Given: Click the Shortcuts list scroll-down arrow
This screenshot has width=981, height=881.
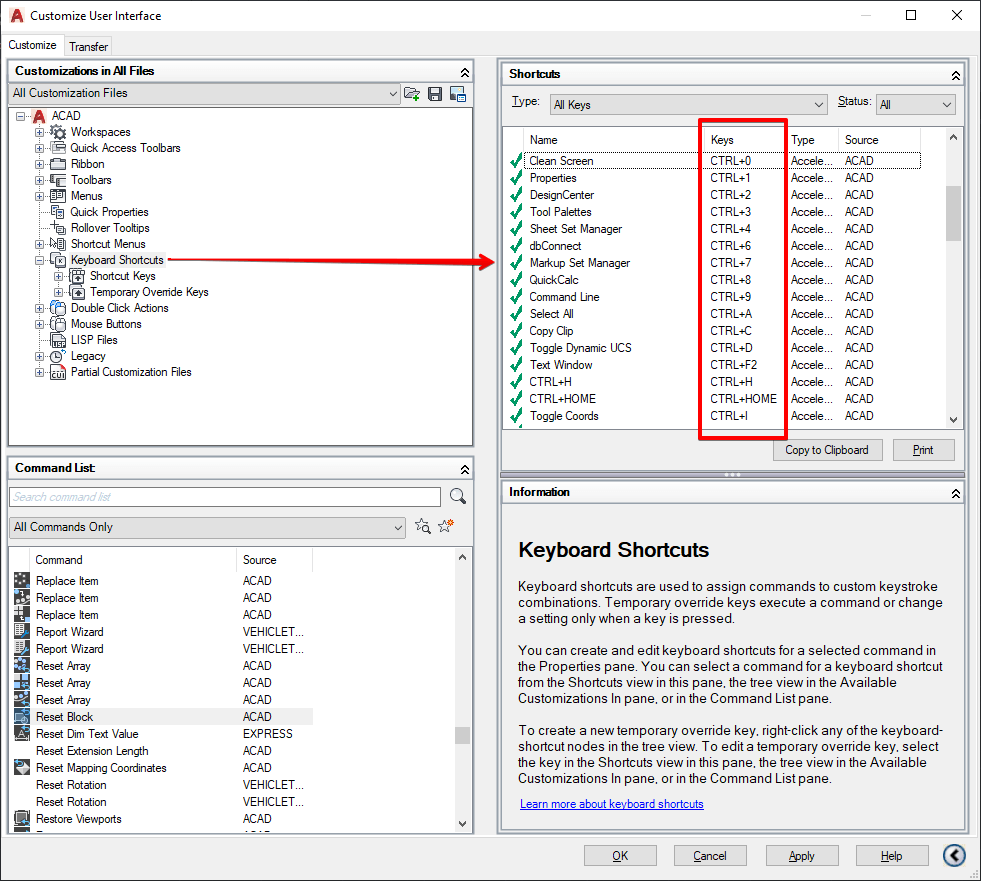Looking at the screenshot, I should 953,420.
